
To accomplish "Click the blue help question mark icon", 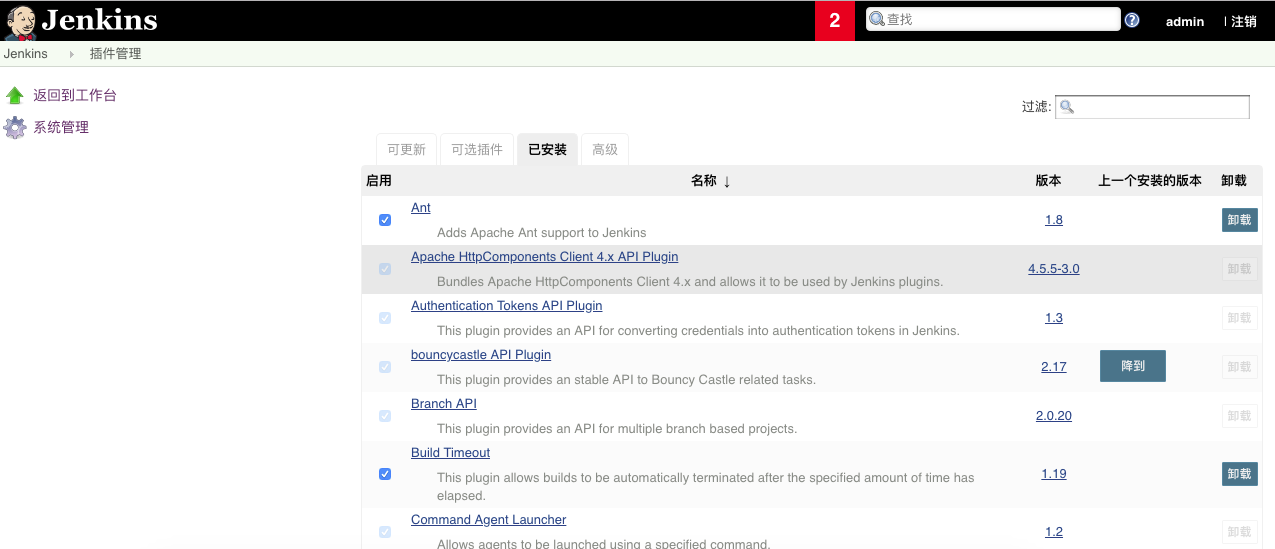I will tap(1132, 20).
